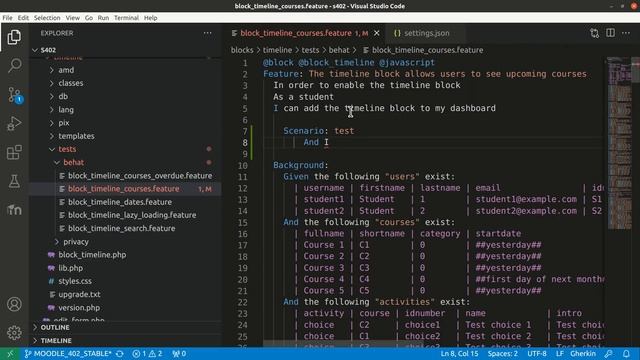Screen dimensions: 640x360
Task: Click the behat breadcrumb segment
Action: (339, 50)
